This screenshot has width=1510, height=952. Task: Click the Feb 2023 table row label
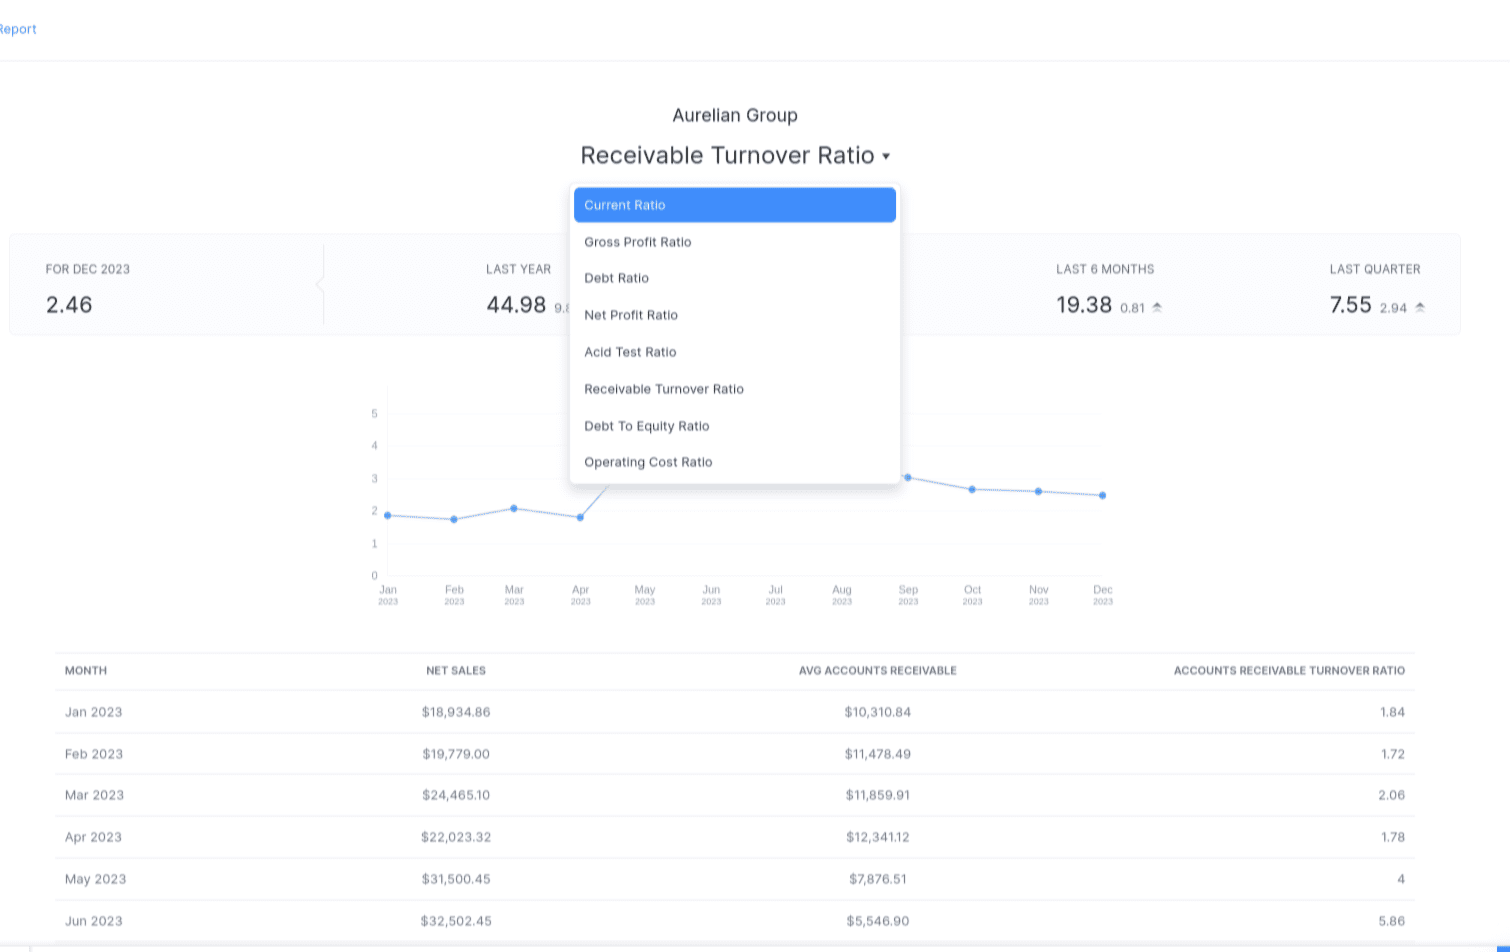[94, 754]
